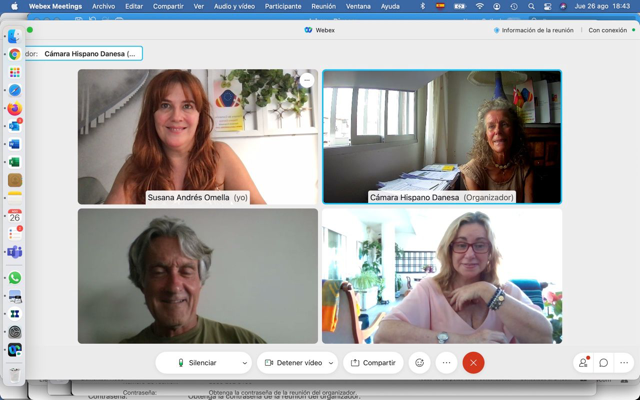Open the Trash in the Dock
Screen dimensions: 640x400
[15, 375]
